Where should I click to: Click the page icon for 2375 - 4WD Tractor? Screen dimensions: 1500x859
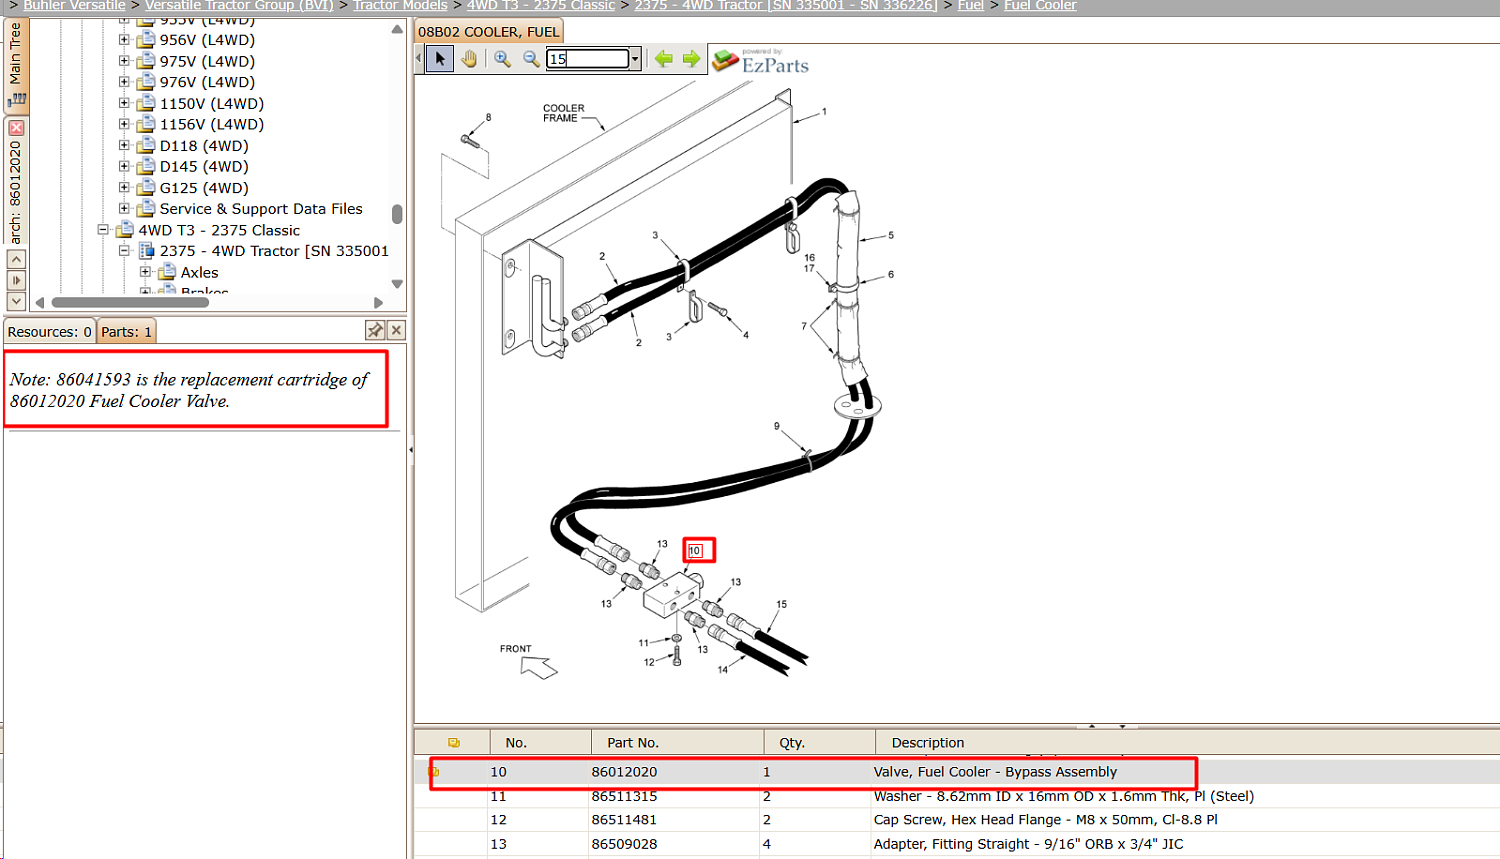(146, 251)
